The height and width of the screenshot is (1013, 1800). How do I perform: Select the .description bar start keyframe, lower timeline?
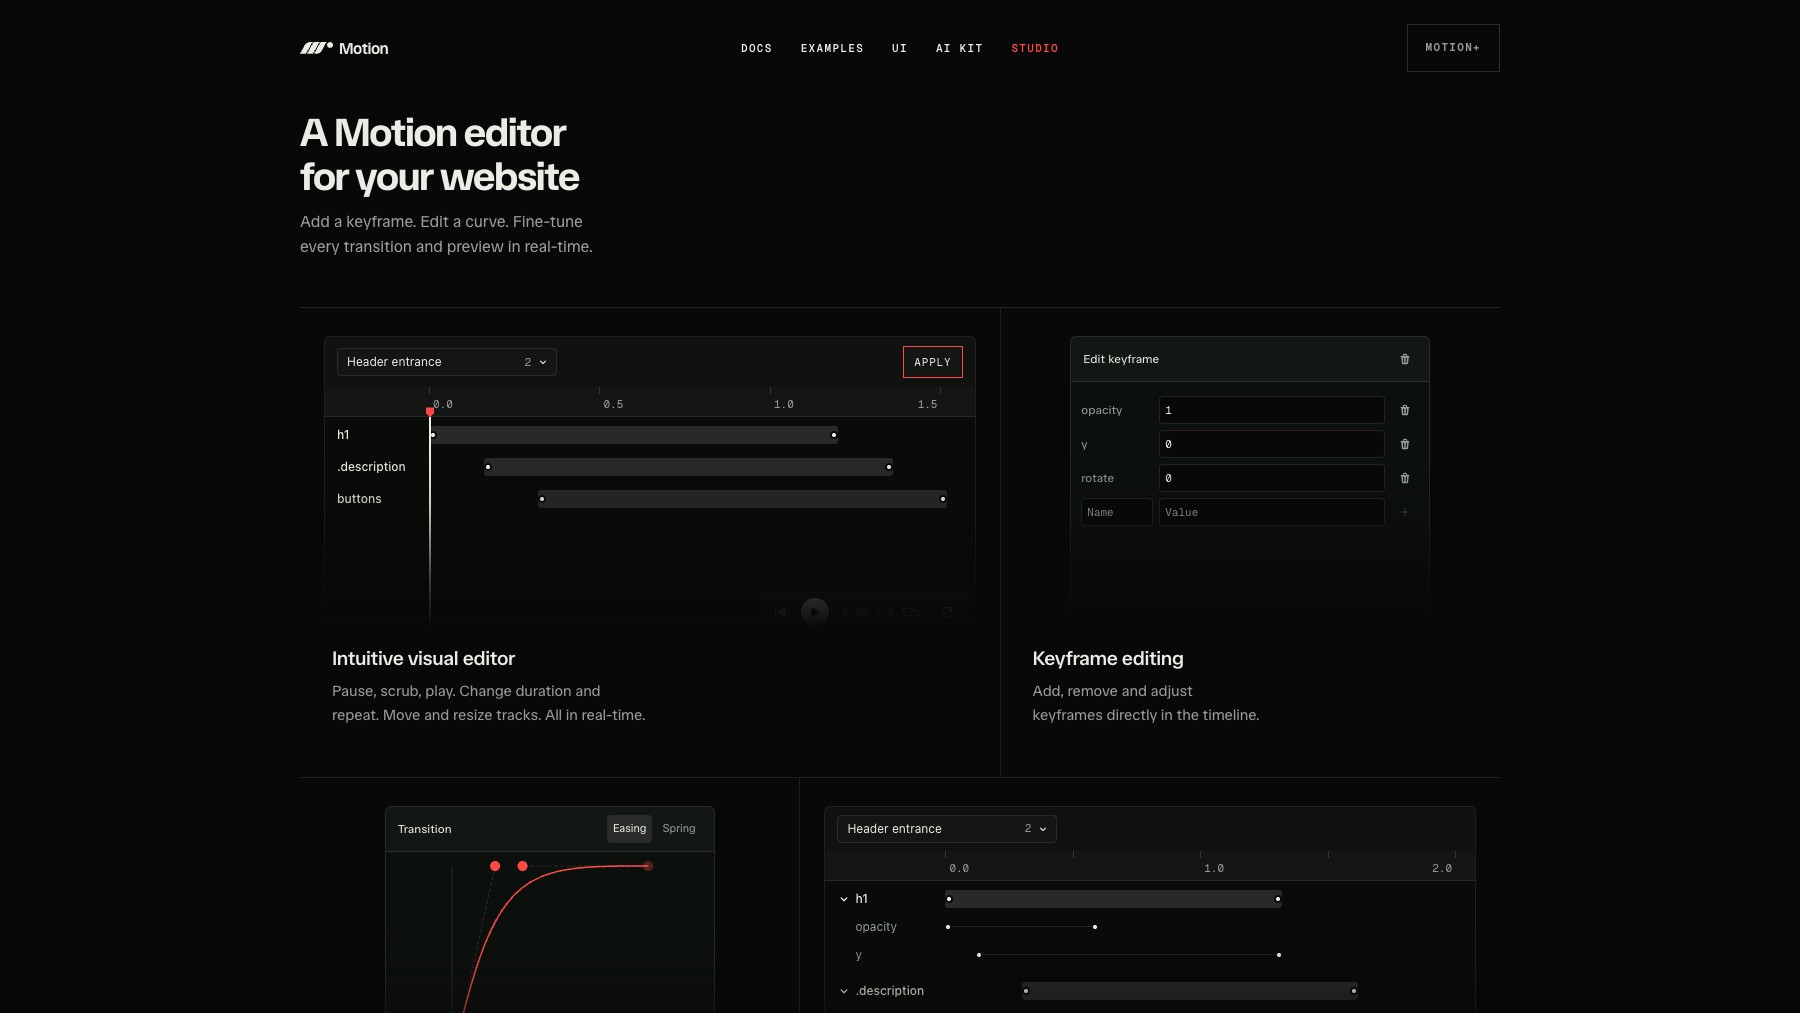tap(1026, 991)
